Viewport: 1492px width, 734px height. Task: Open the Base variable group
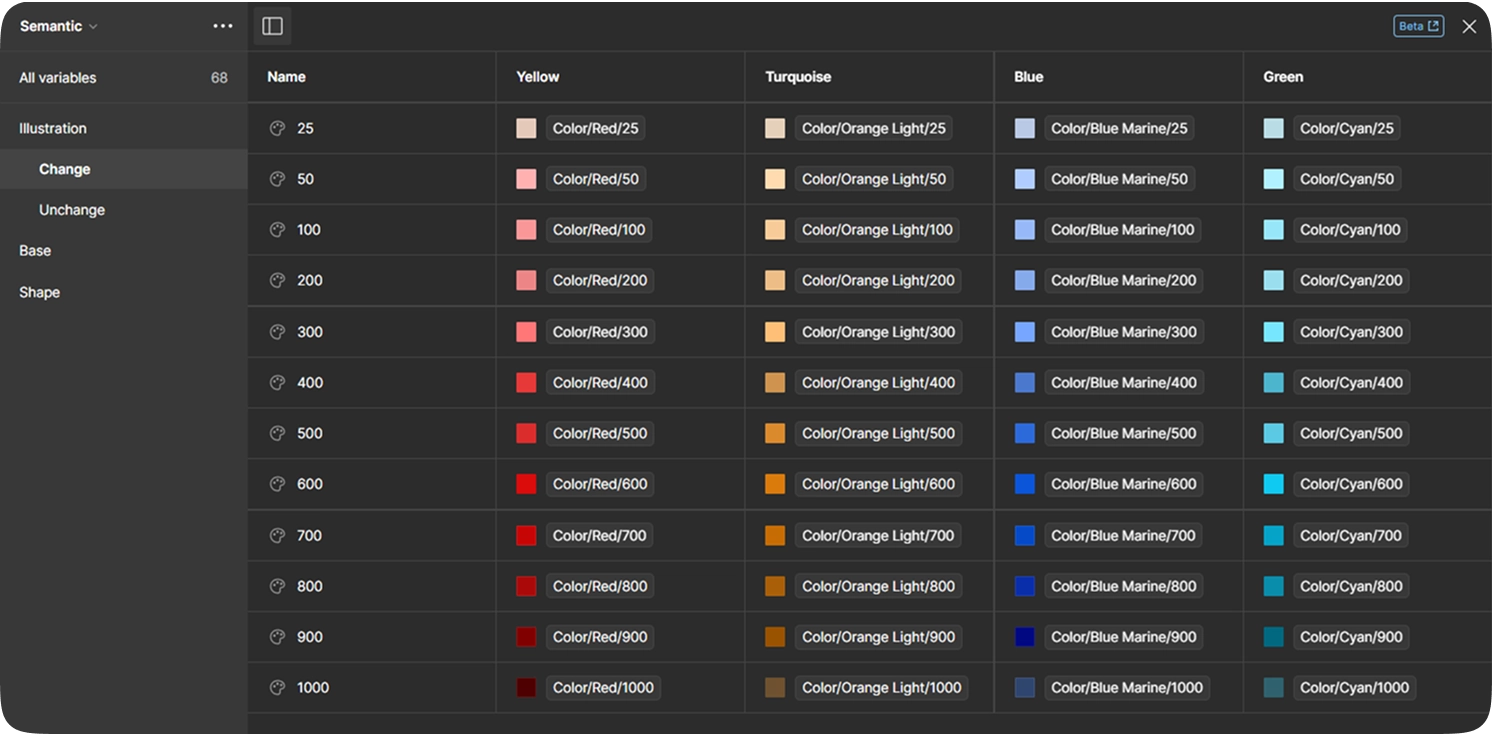click(x=34, y=250)
